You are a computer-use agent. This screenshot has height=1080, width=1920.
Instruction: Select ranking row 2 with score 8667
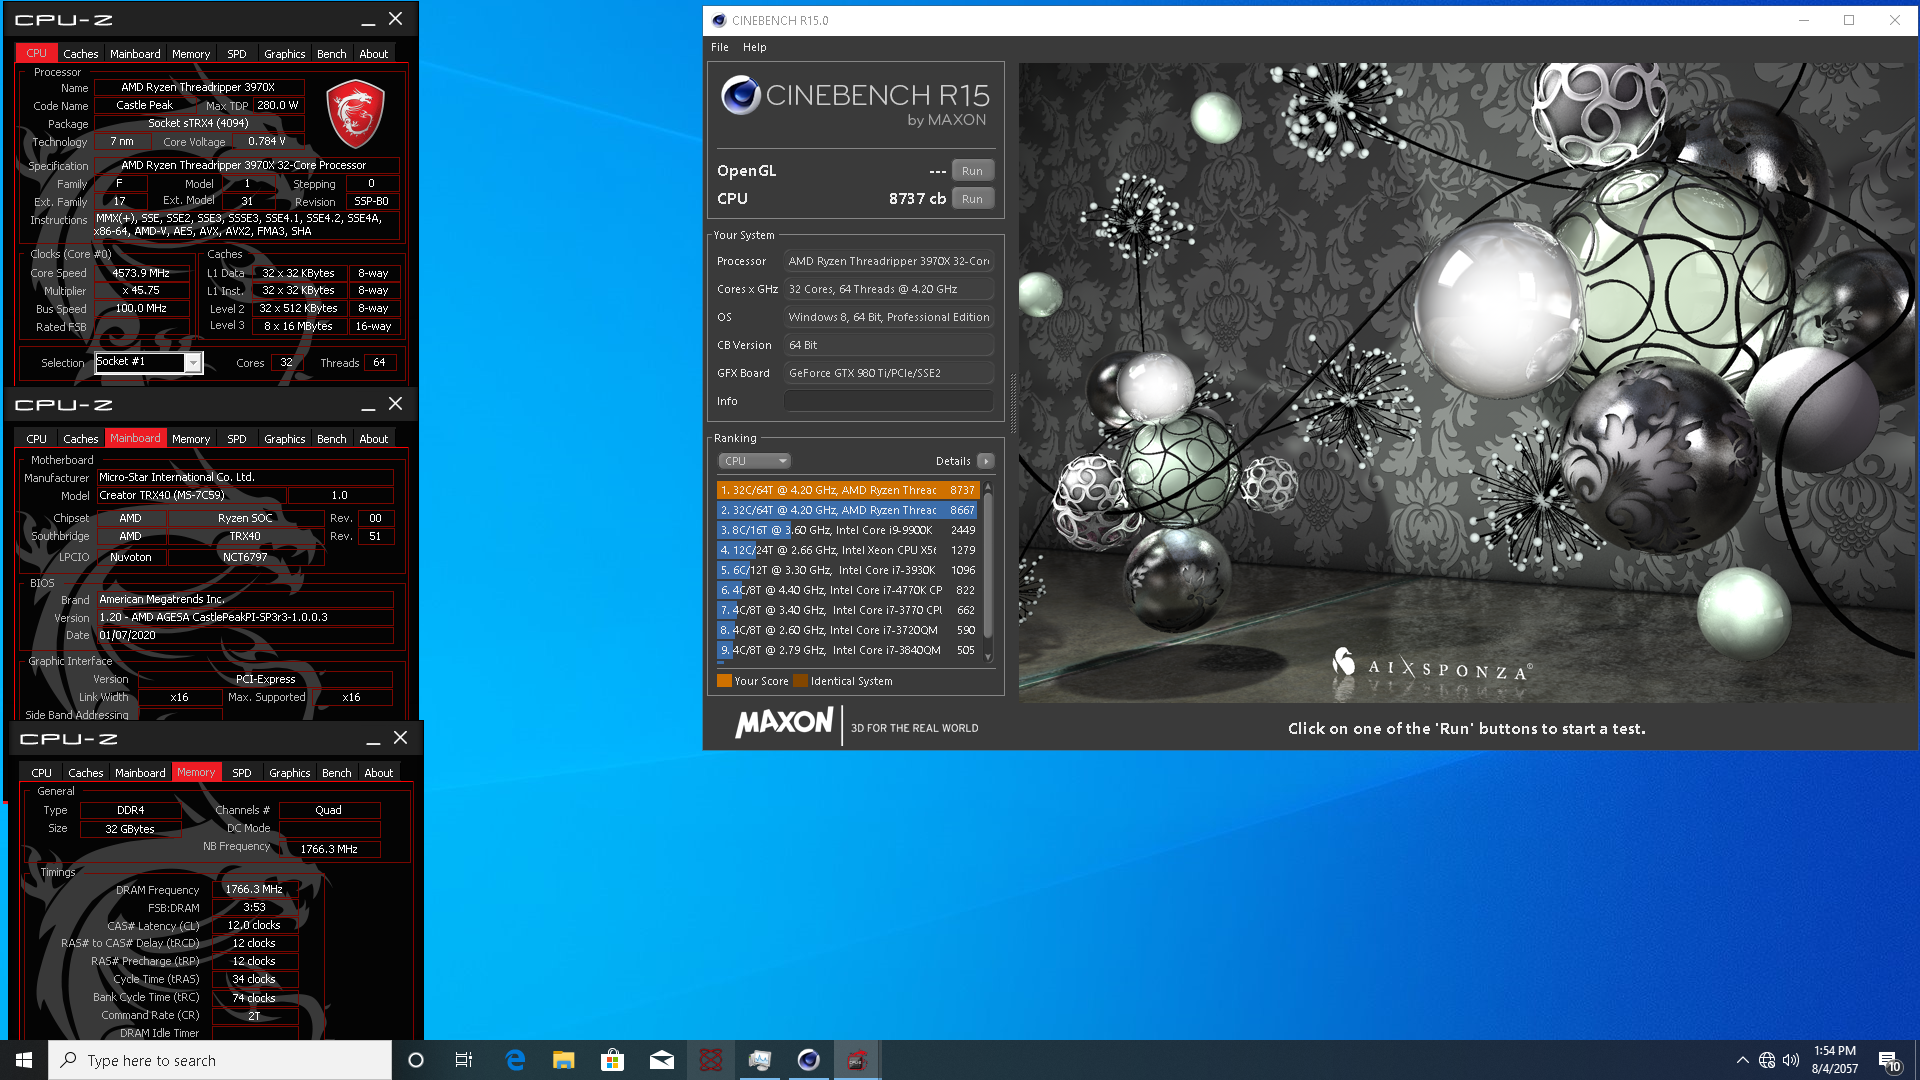[x=848, y=510]
